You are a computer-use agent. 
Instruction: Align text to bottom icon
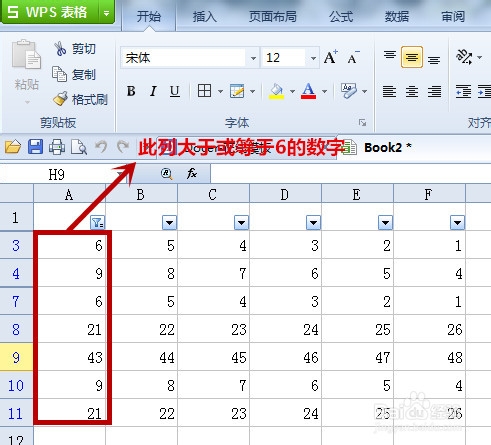coord(434,59)
